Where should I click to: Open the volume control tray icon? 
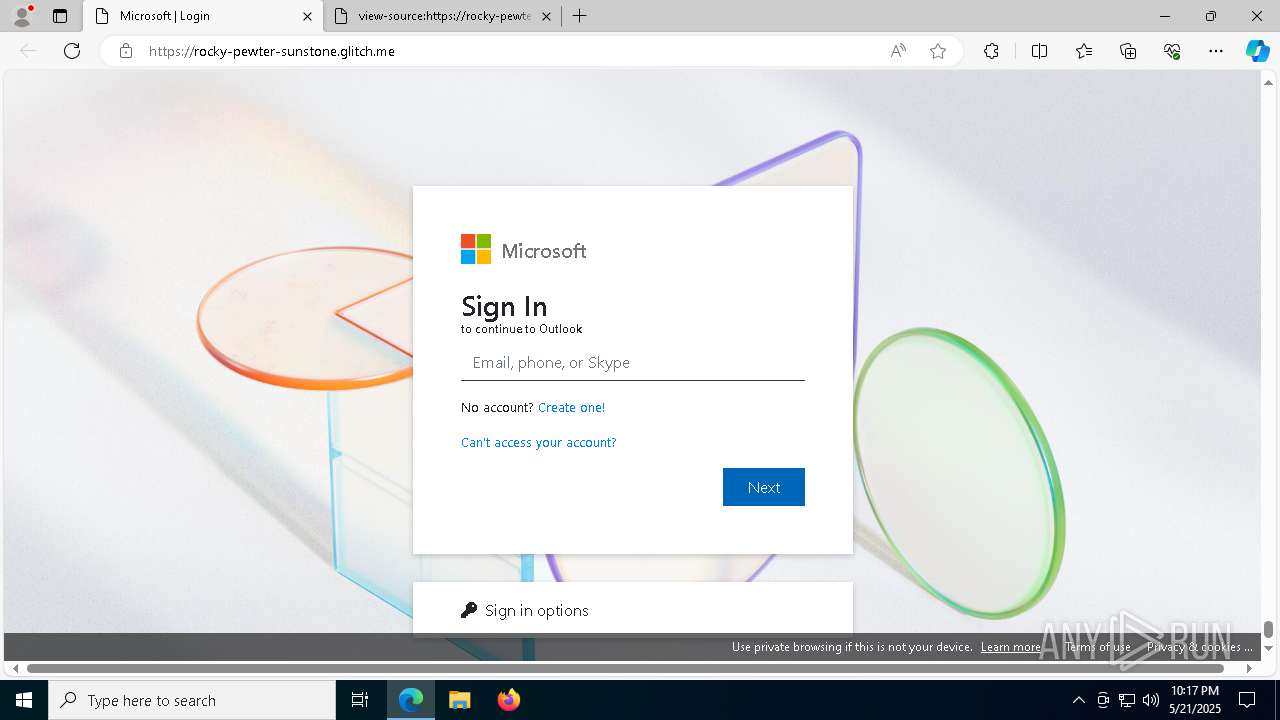pyautogui.click(x=1151, y=700)
